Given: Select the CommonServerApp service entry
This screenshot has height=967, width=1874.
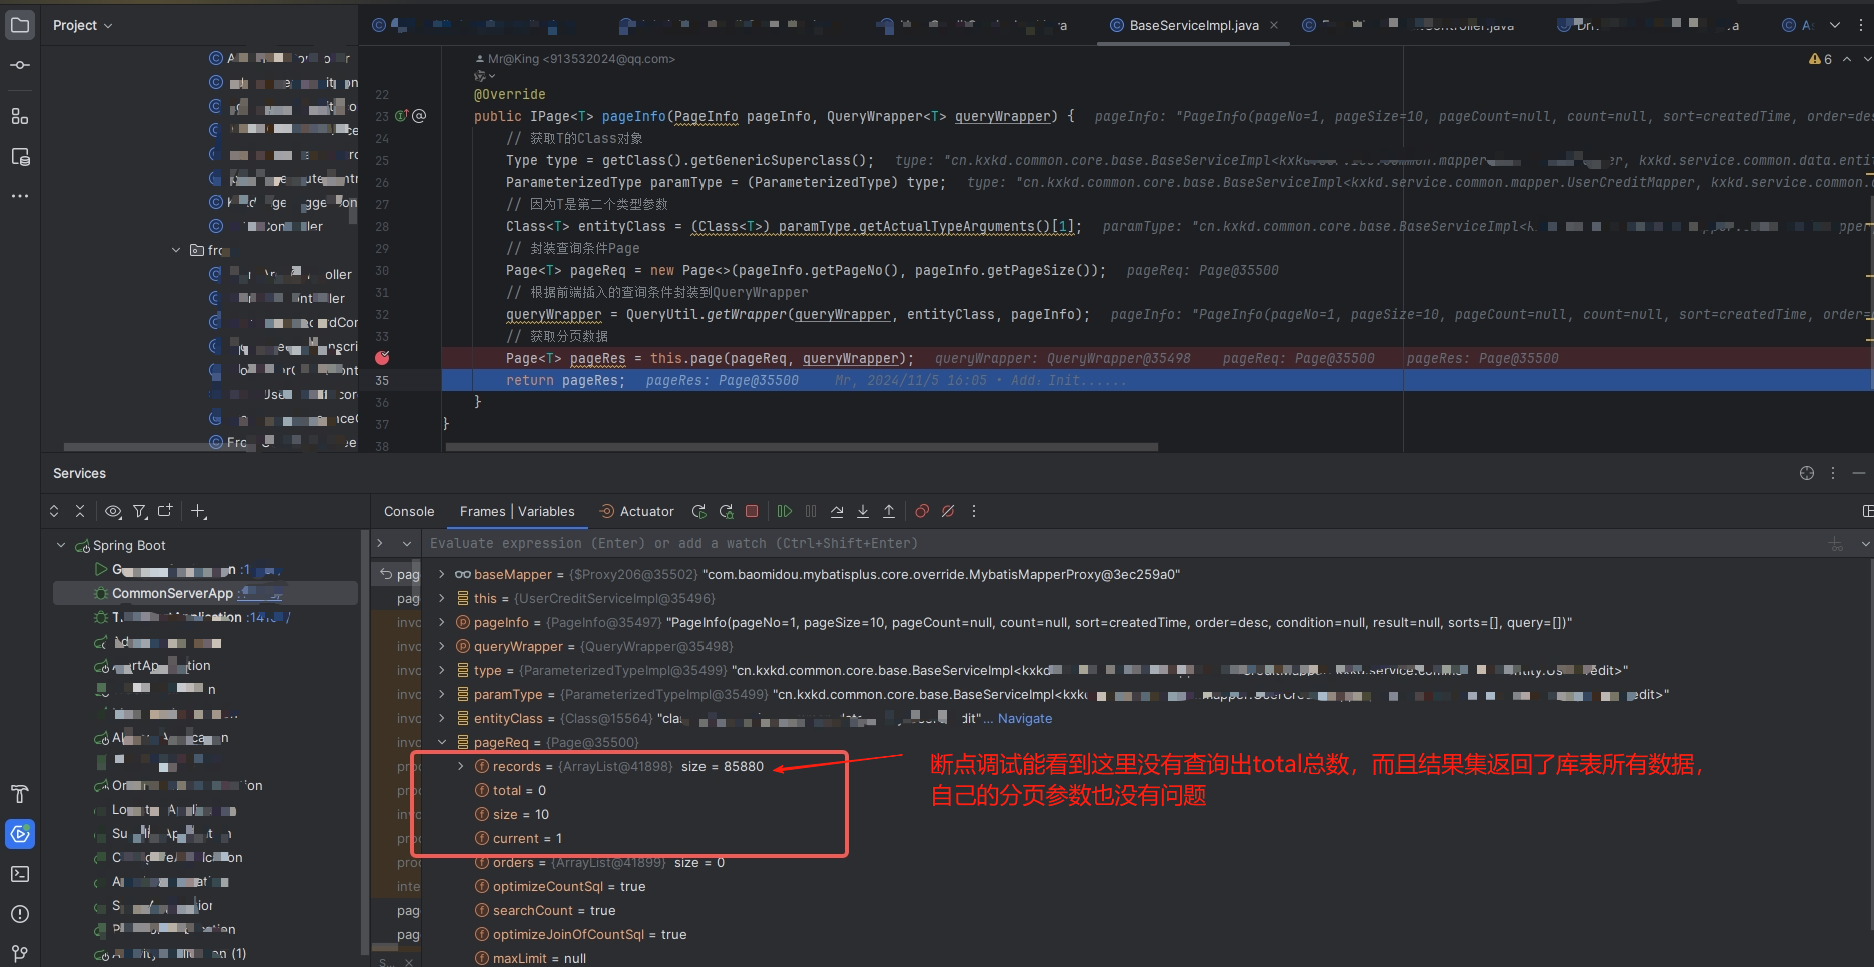Looking at the screenshot, I should coord(205,593).
